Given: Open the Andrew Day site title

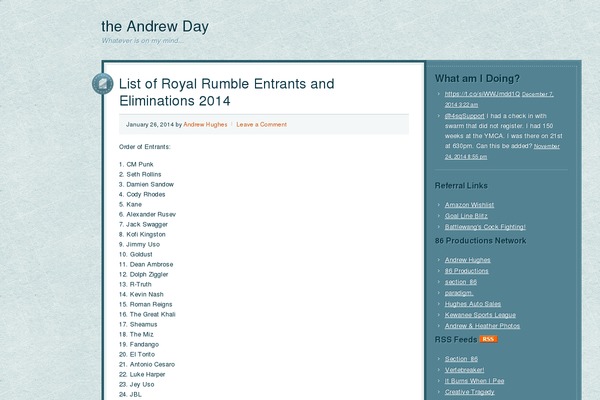Looking at the screenshot, I should [x=155, y=26].
